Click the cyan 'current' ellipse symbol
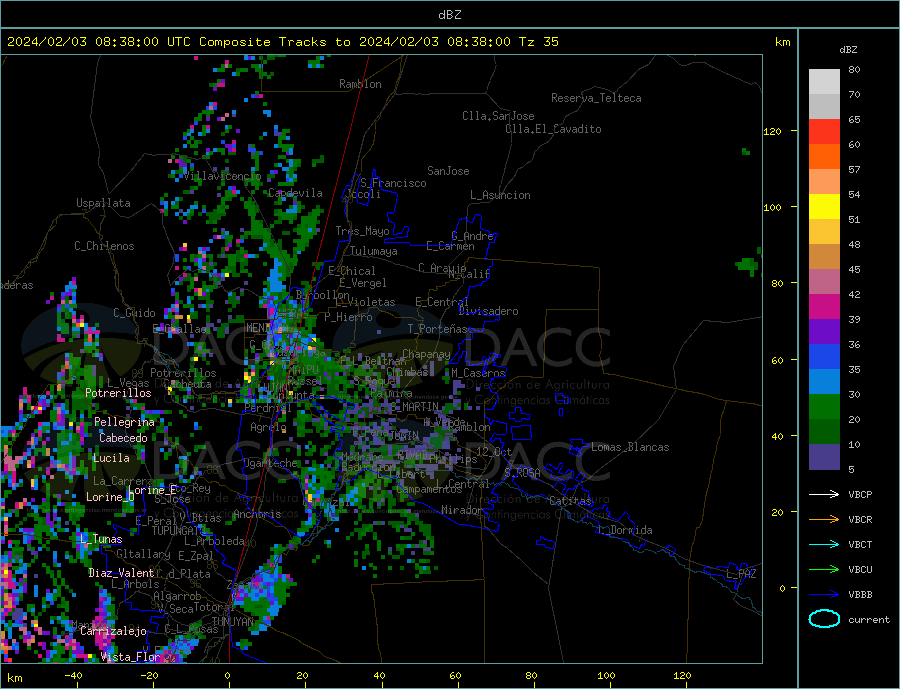Screen dimensions: 900x689 point(824,619)
